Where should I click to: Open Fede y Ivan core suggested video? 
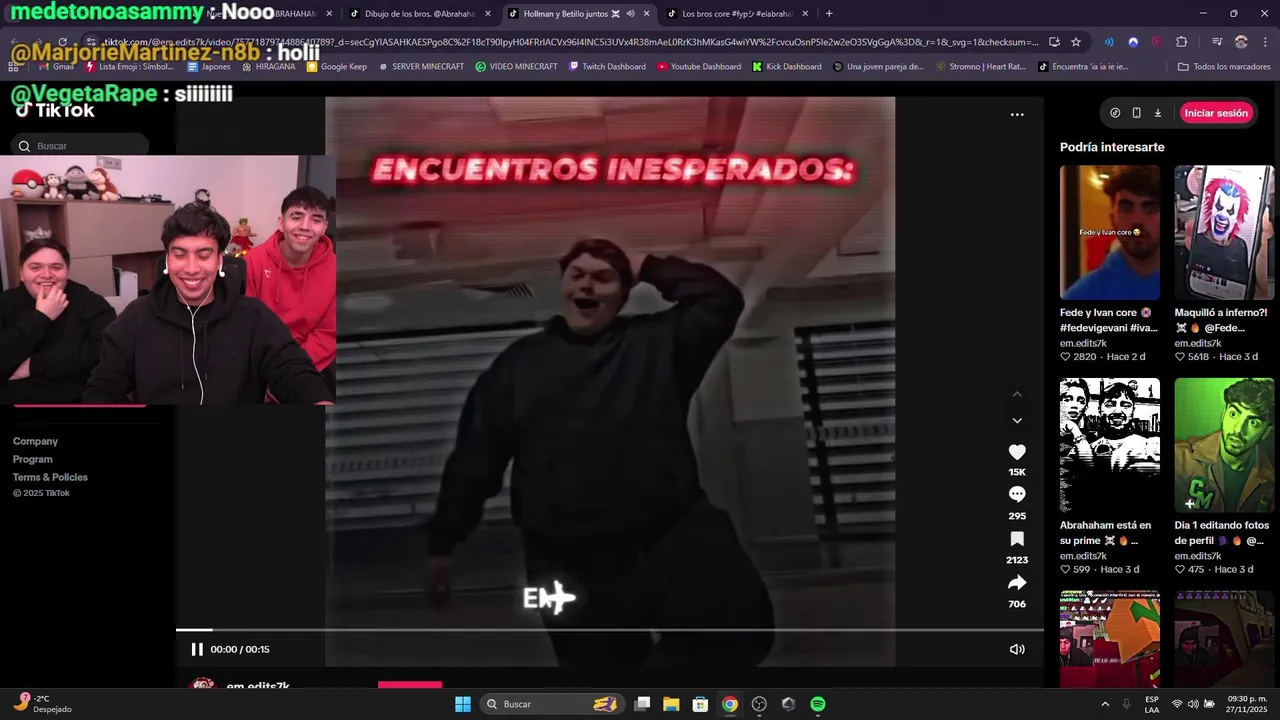click(x=1110, y=232)
